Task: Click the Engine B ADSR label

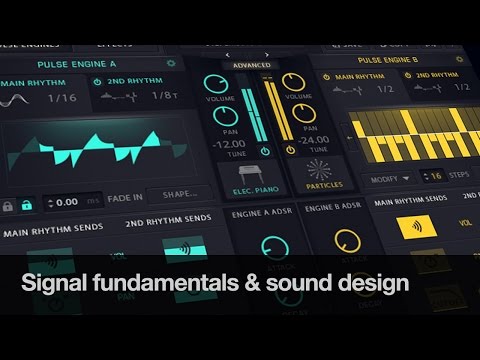Action: coord(333,207)
